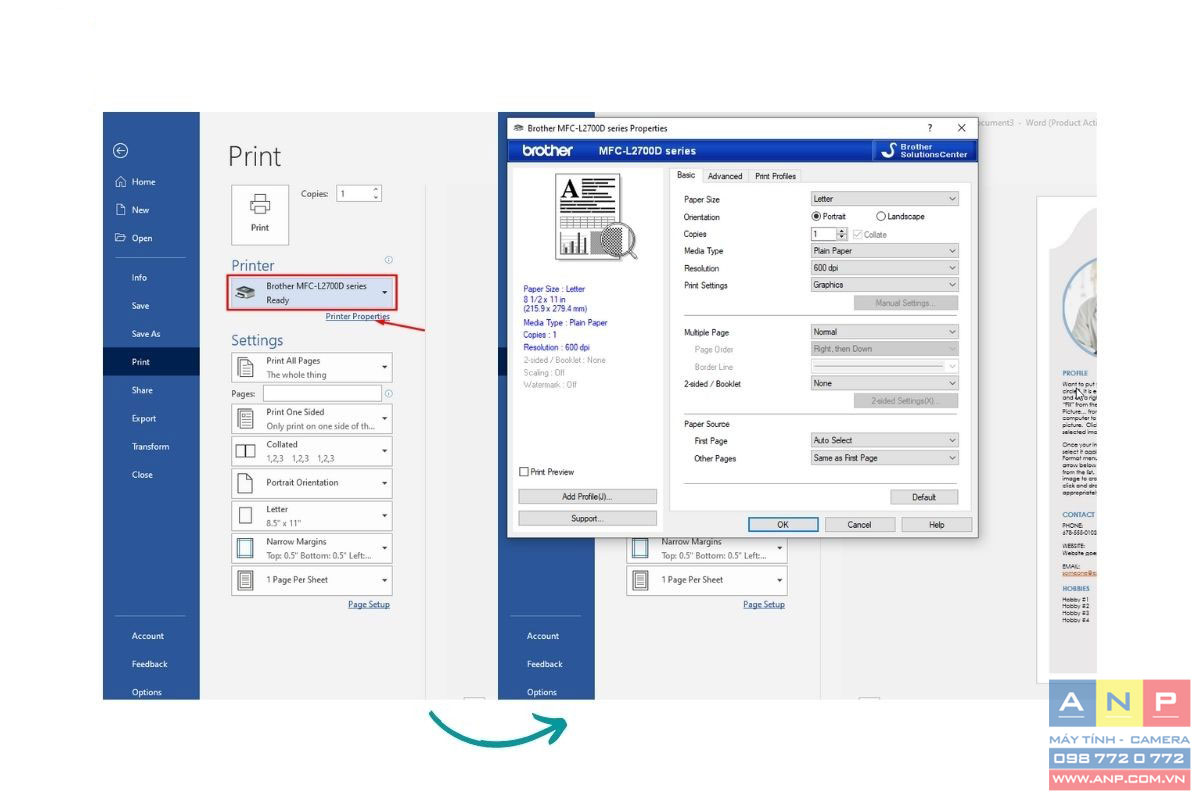Viewport: 1200px width, 800px height.
Task: Choose Save in backstage sidebar
Action: tap(140, 306)
